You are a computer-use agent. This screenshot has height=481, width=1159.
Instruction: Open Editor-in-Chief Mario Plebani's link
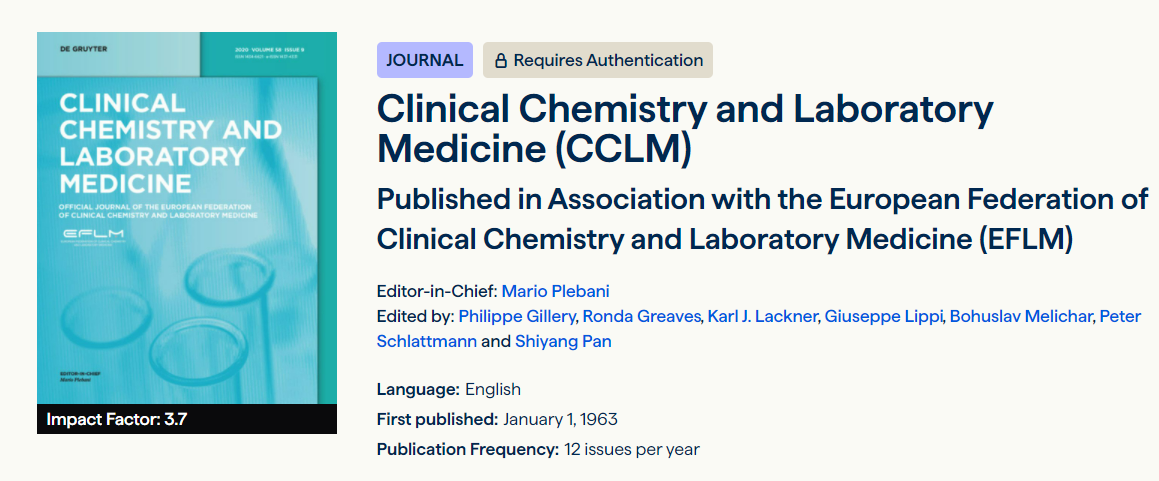(x=555, y=291)
